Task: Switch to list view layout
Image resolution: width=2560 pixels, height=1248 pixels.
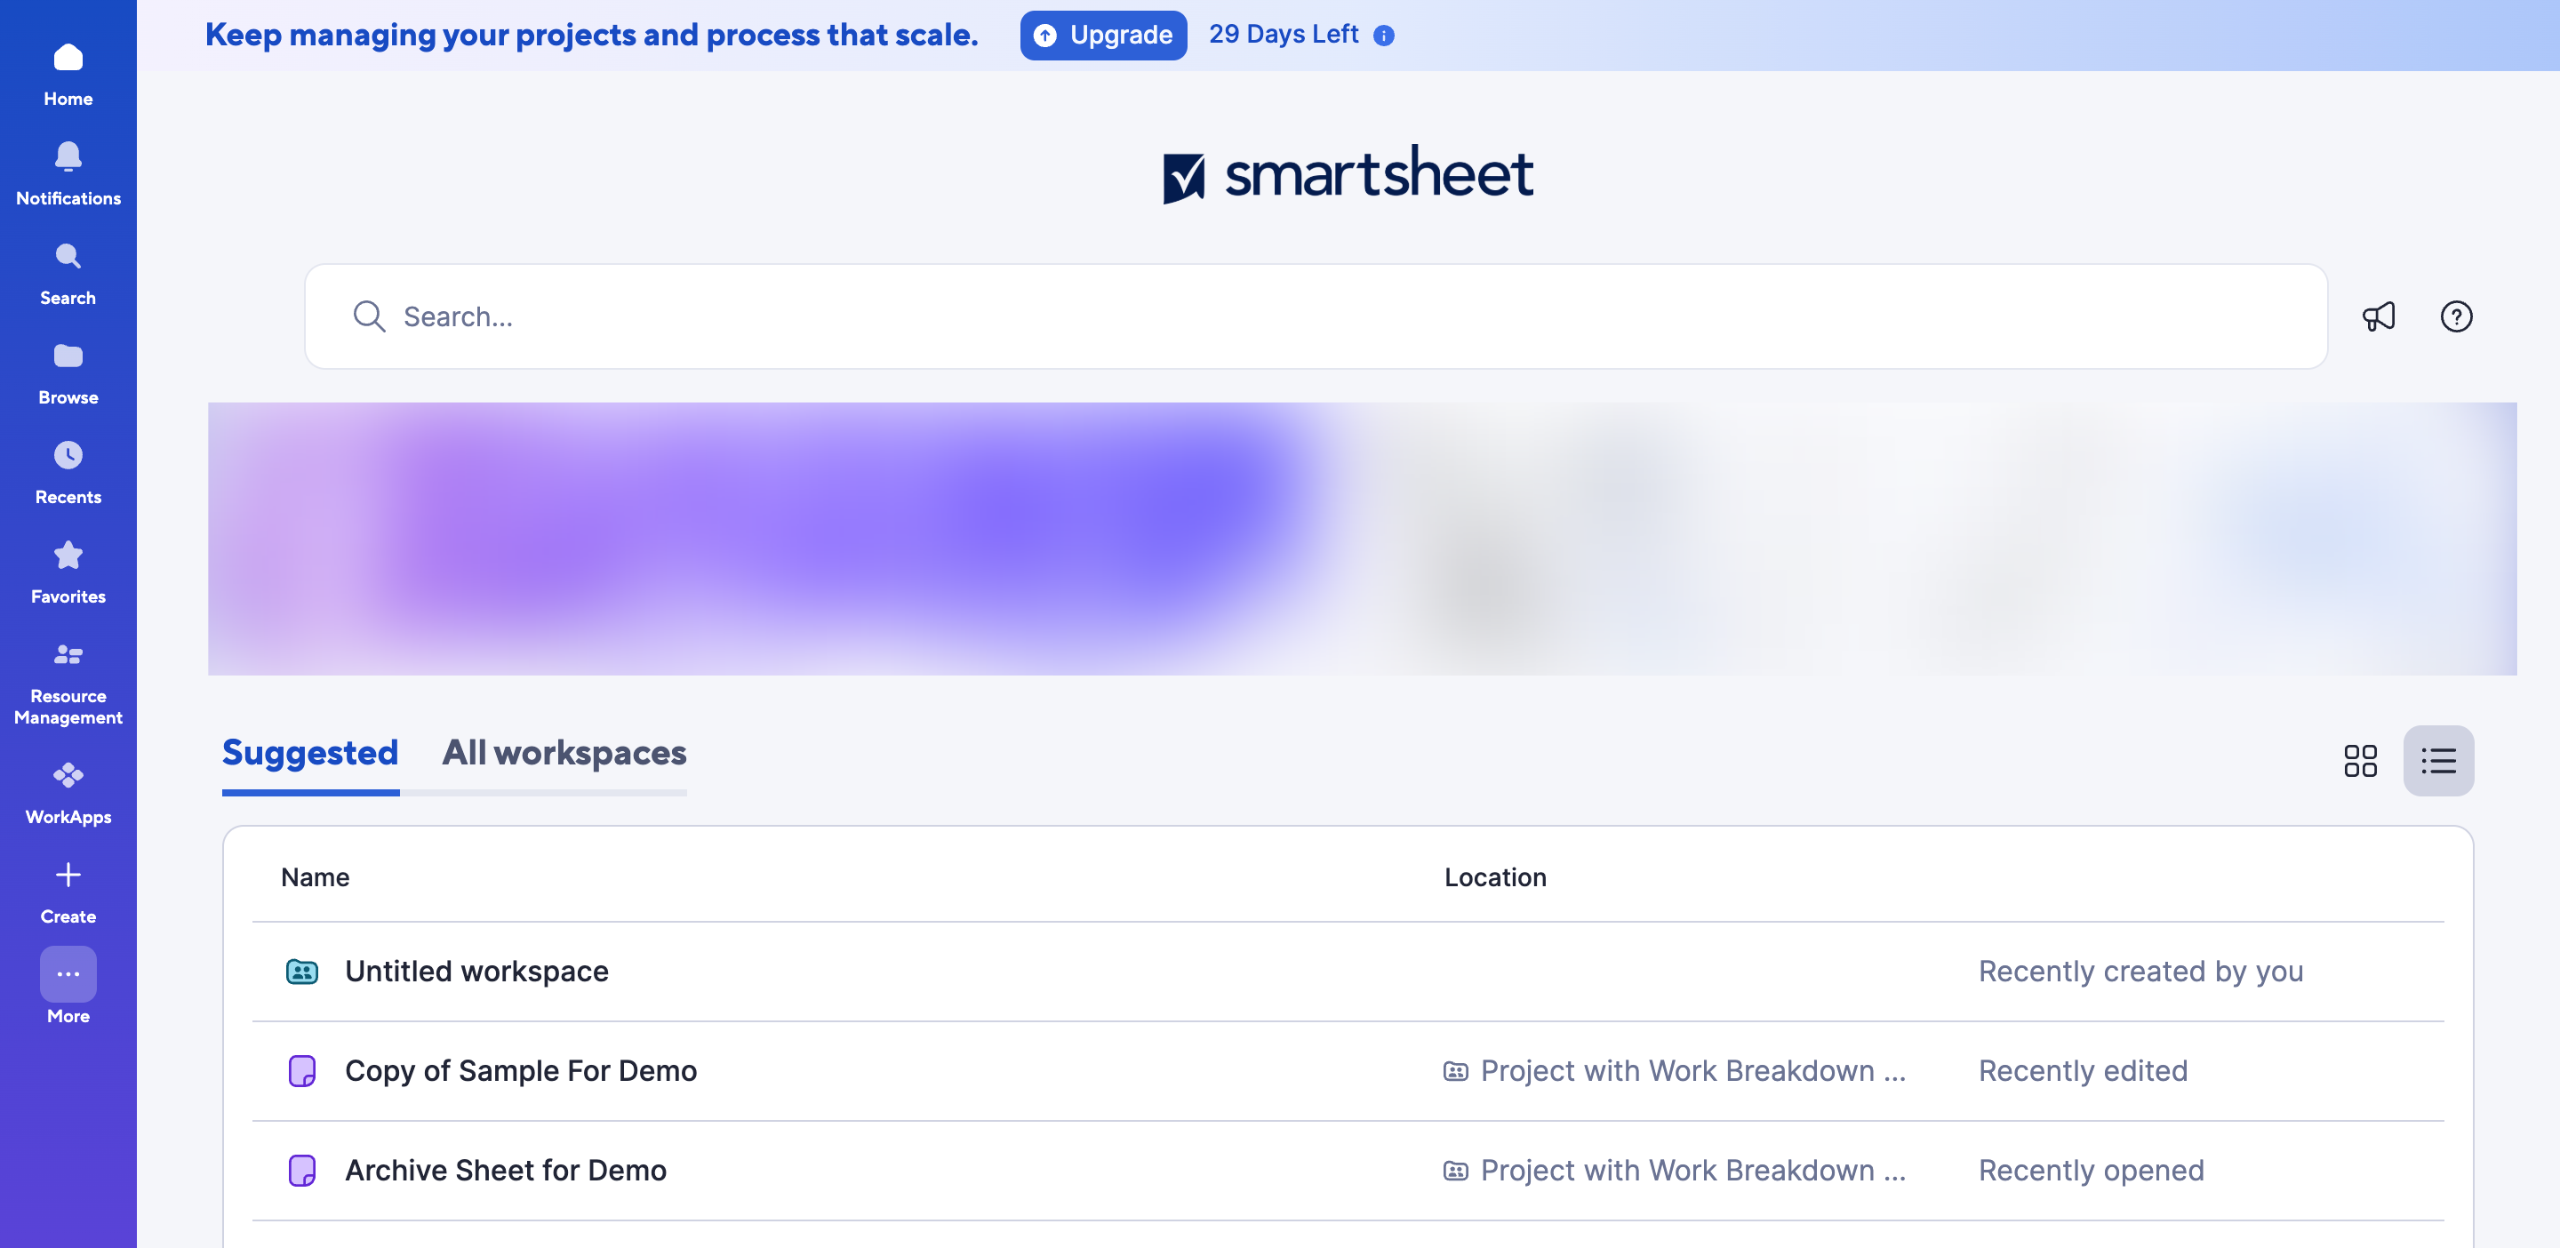Action: (2438, 761)
